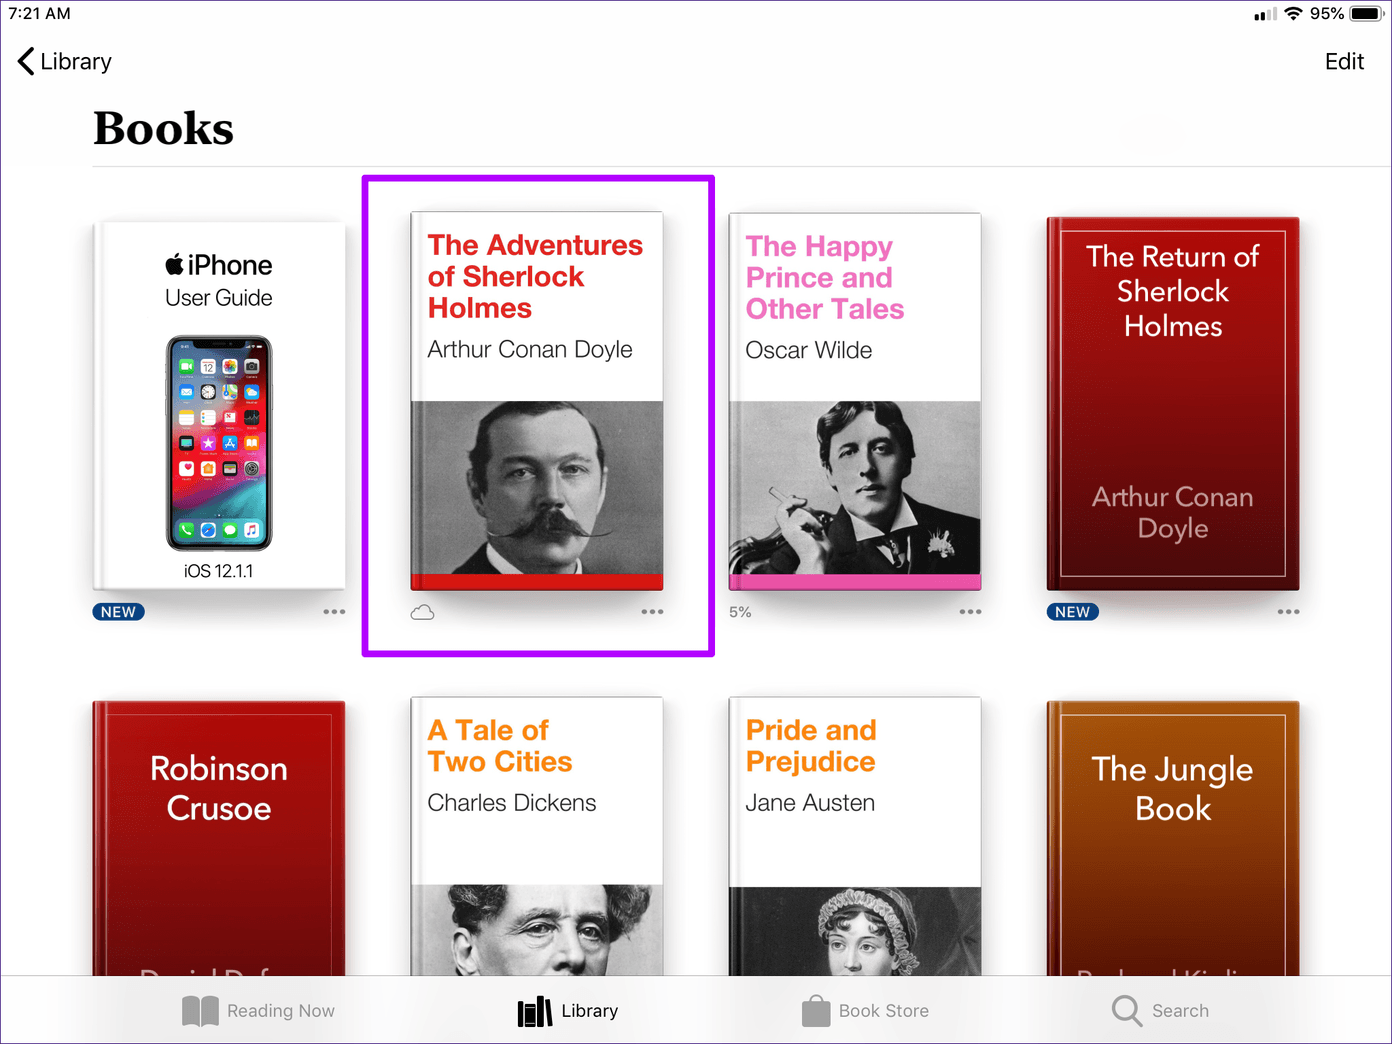Open more options for The Happy Prince
This screenshot has height=1044, width=1392.
pos(970,612)
